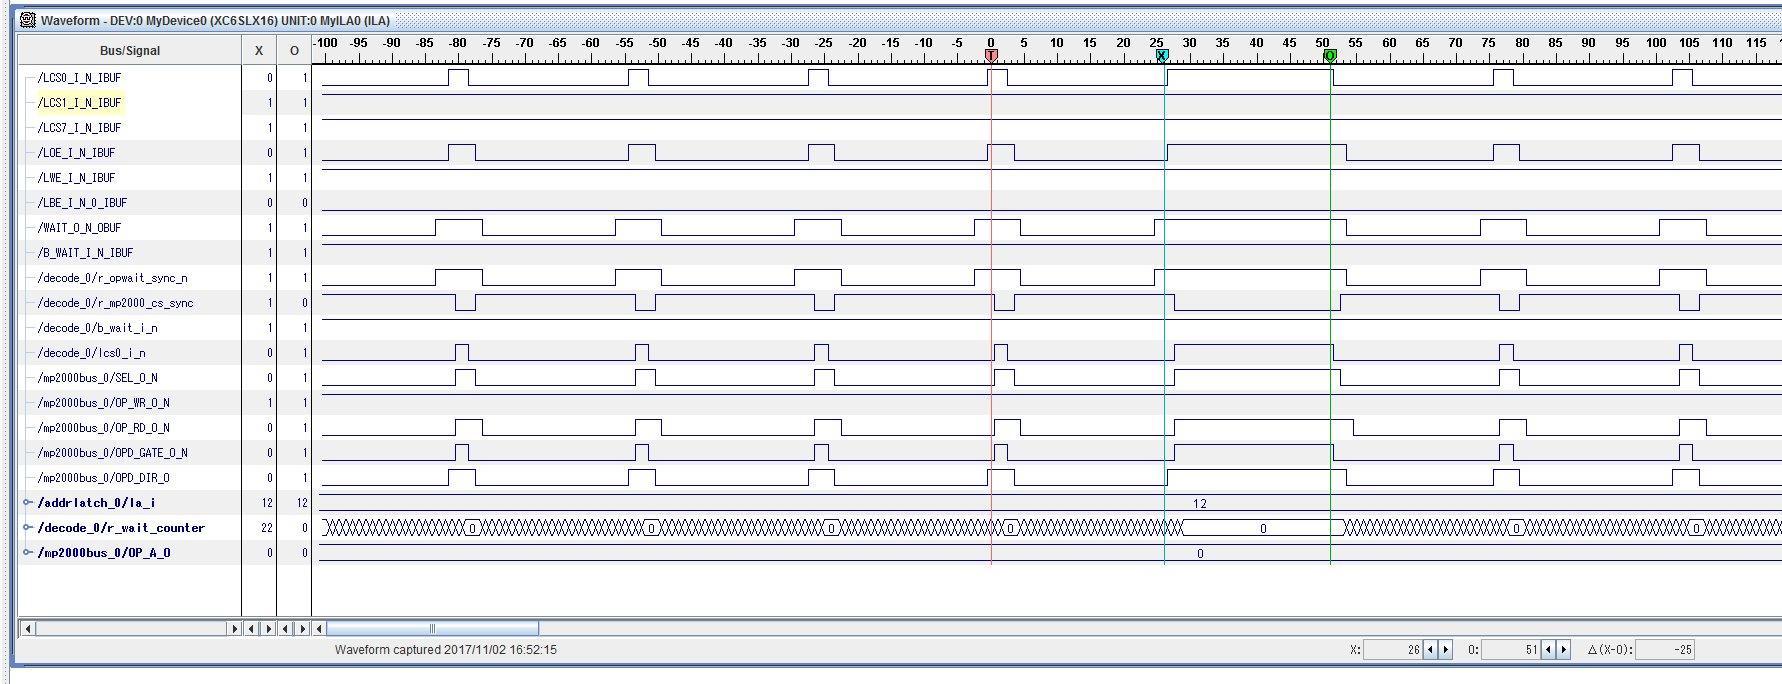Click the O cursor value field
The image size is (1782, 684).
click(x=1511, y=650)
